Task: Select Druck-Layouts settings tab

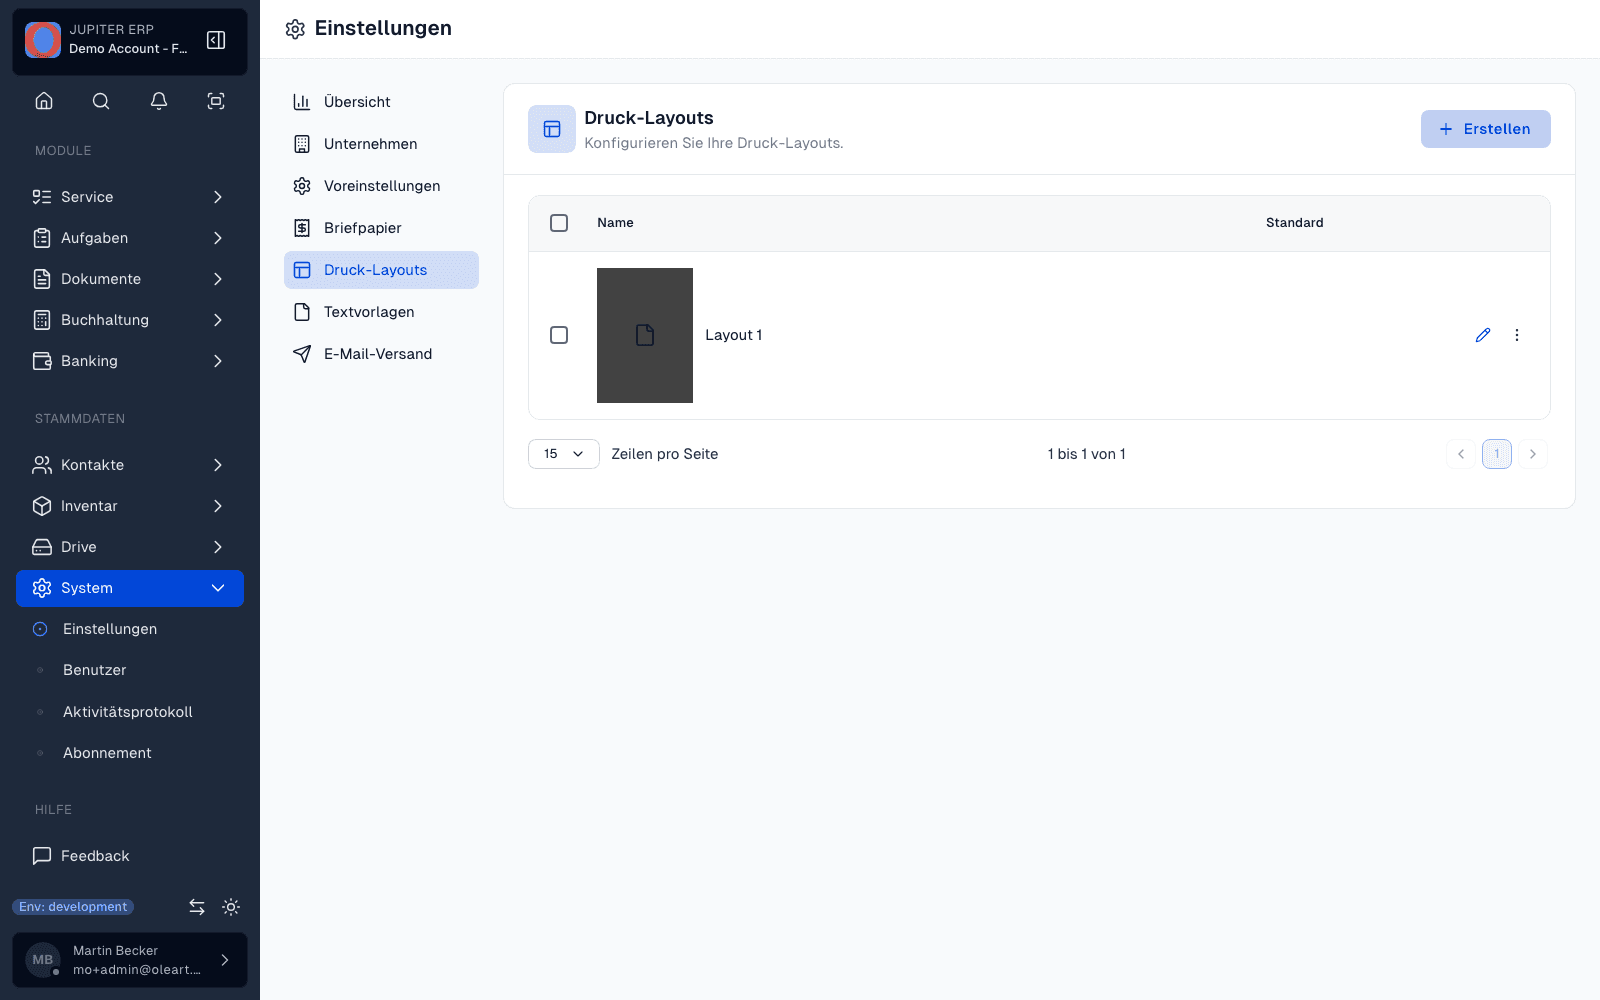Action: pyautogui.click(x=381, y=270)
